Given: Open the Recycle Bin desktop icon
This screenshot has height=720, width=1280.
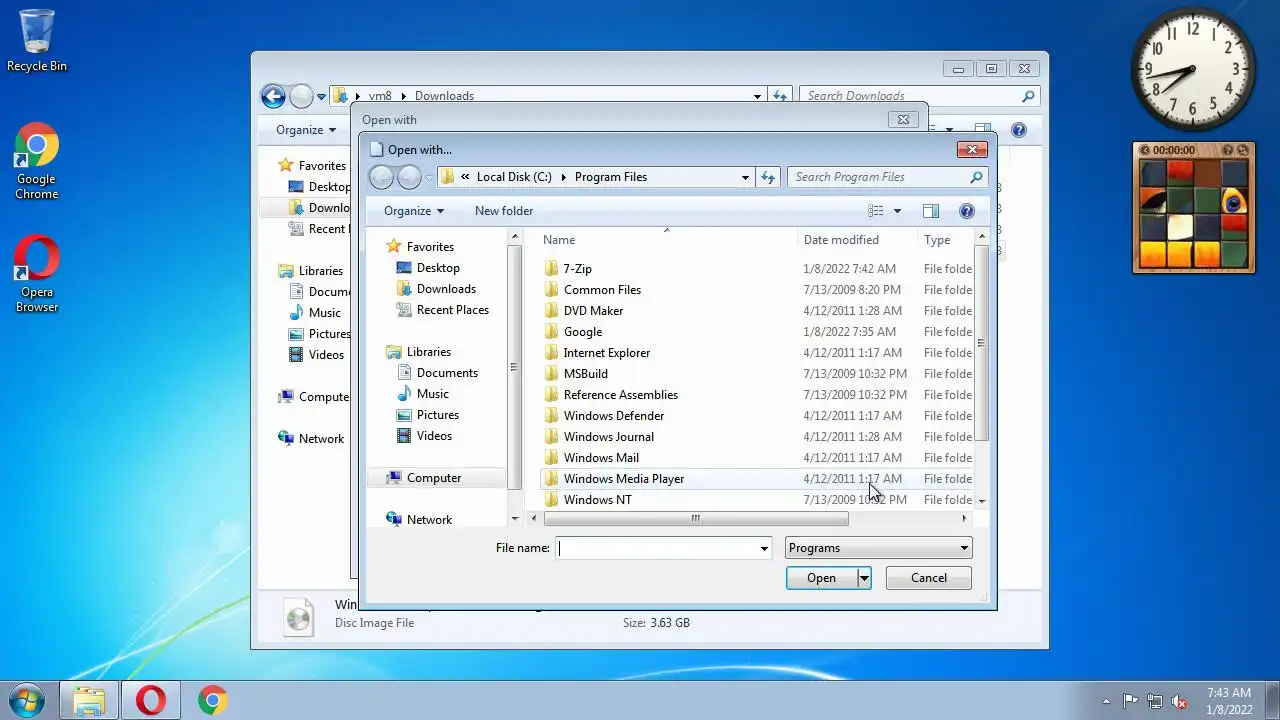Looking at the screenshot, I should click(x=37, y=41).
